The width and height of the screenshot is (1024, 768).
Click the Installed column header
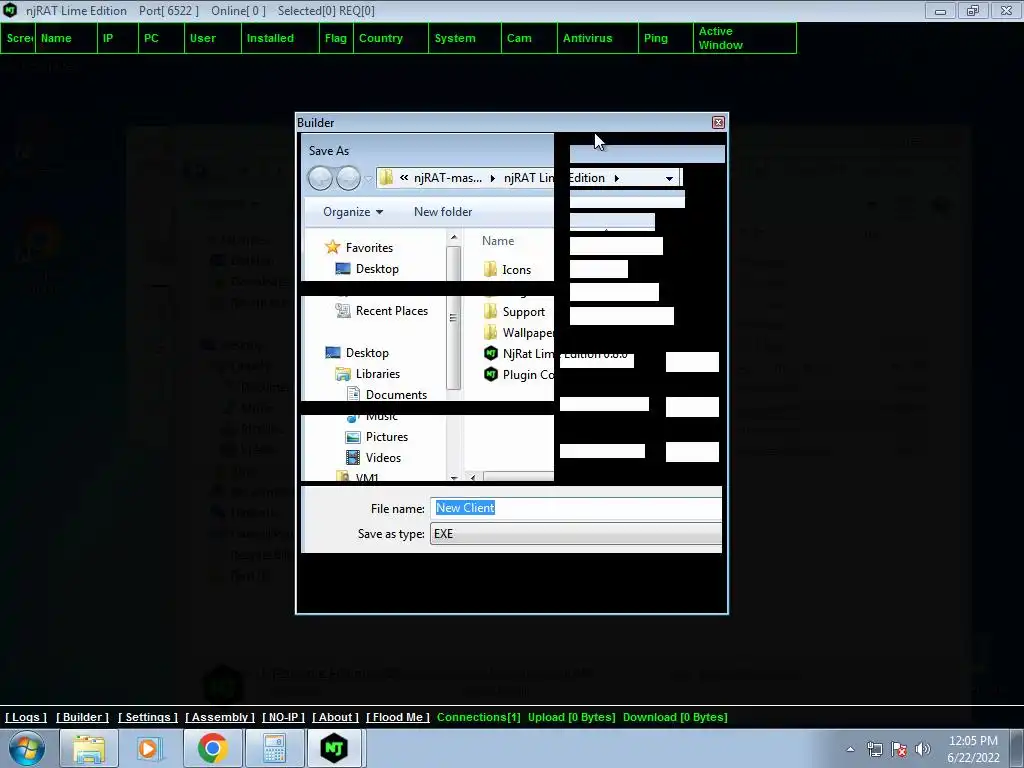point(280,38)
